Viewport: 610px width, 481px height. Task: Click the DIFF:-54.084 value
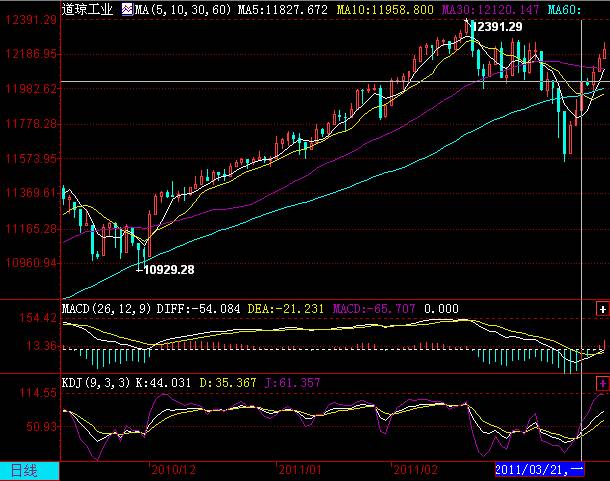tap(198, 309)
